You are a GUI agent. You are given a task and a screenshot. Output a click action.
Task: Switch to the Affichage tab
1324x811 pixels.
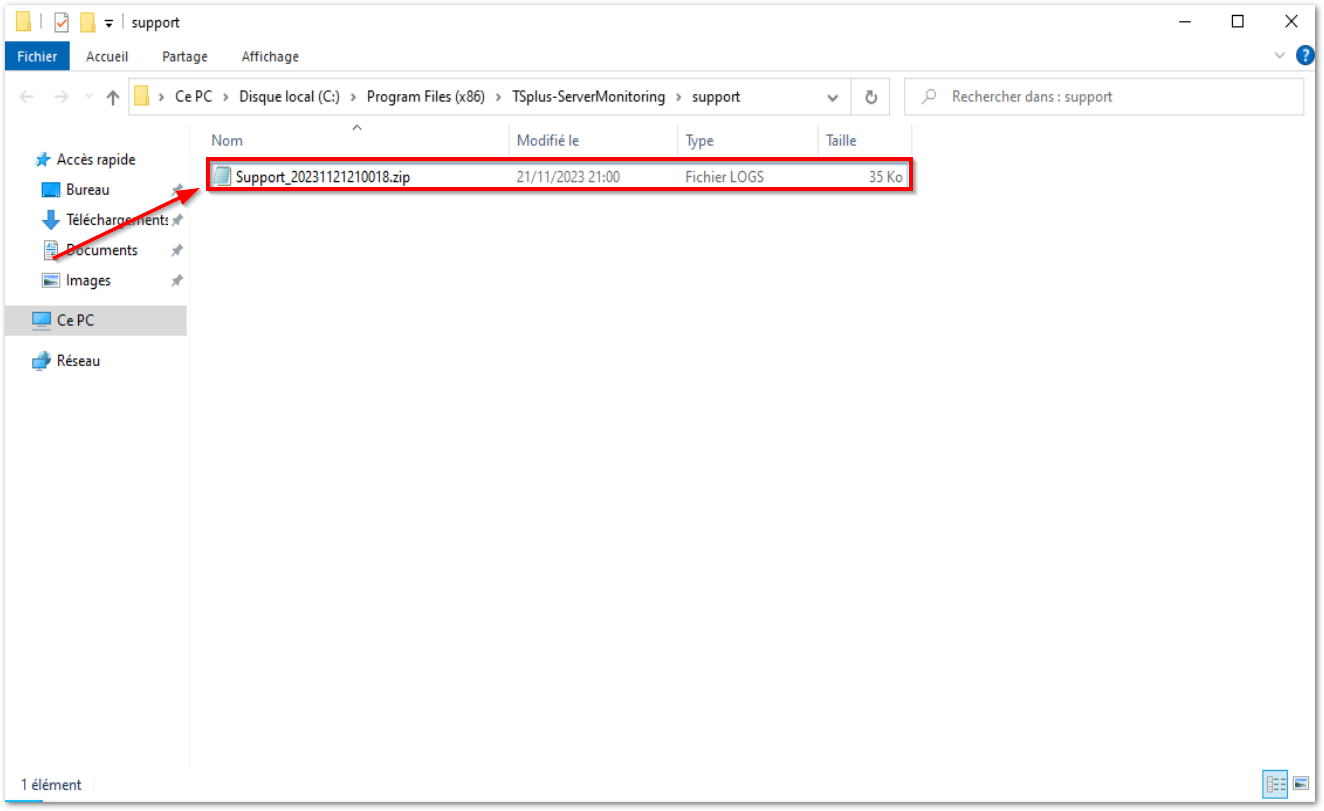point(269,56)
